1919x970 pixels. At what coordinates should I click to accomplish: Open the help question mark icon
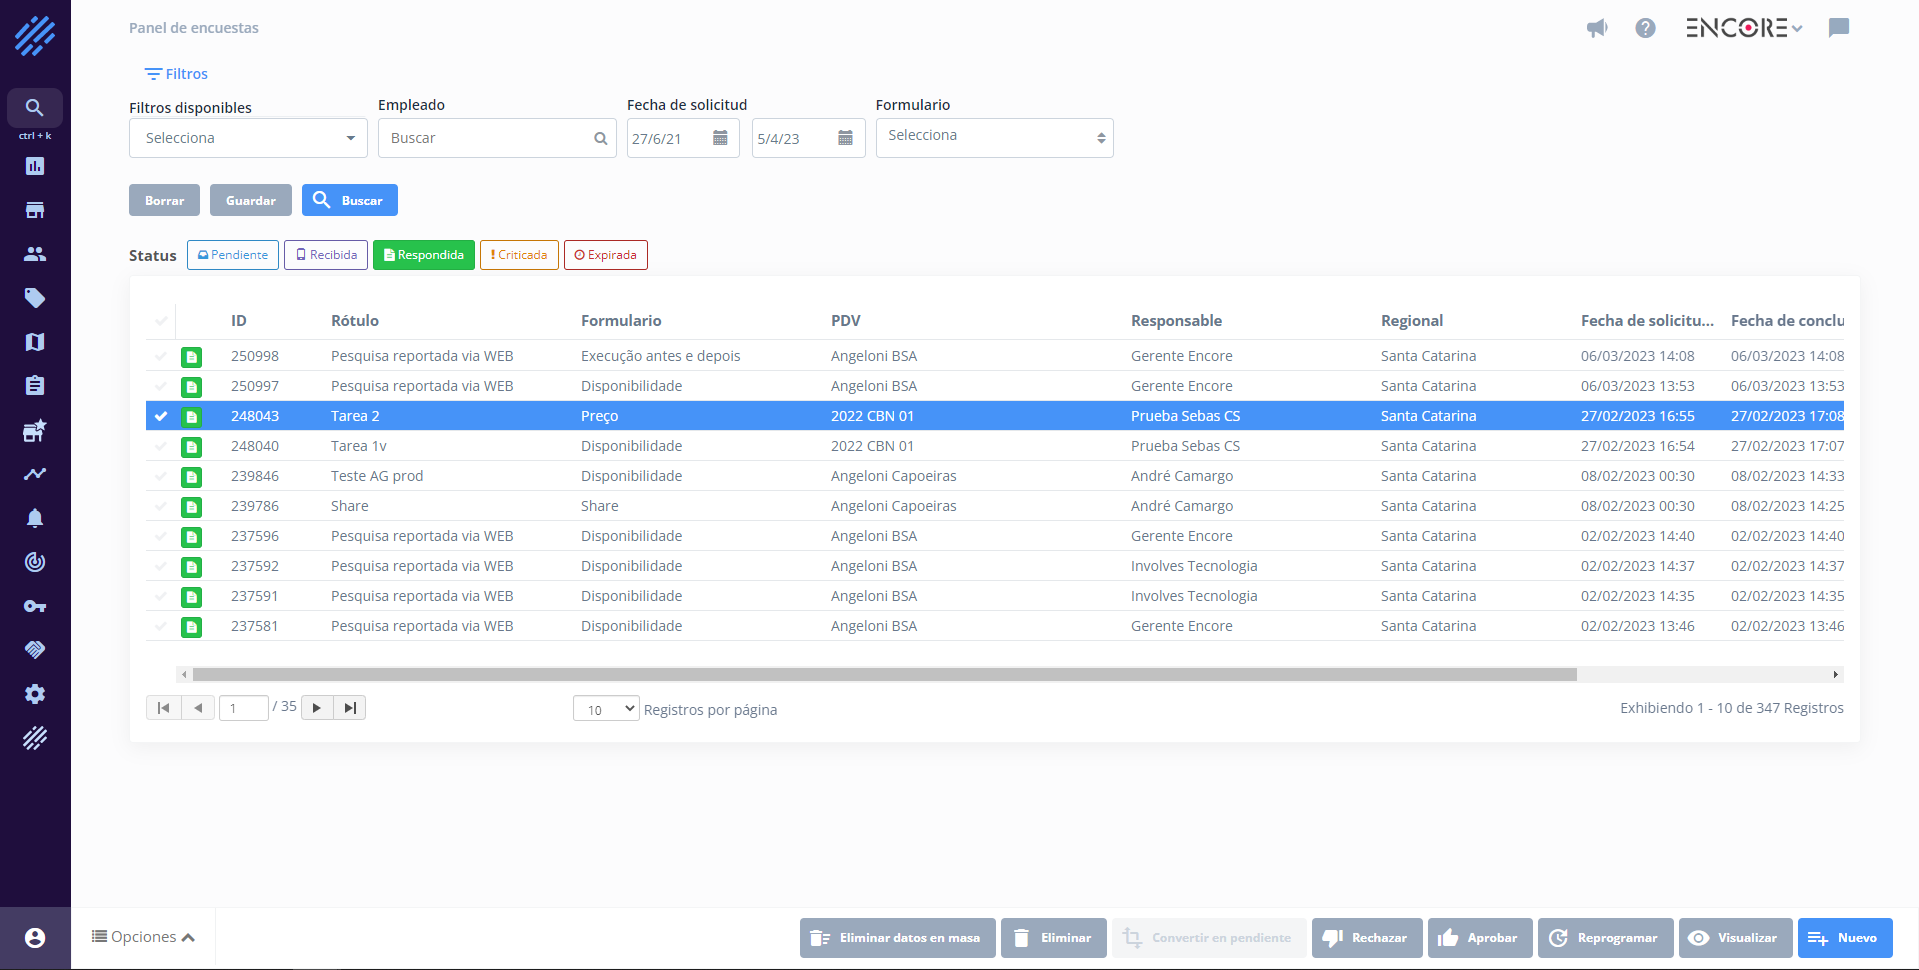click(x=1645, y=28)
